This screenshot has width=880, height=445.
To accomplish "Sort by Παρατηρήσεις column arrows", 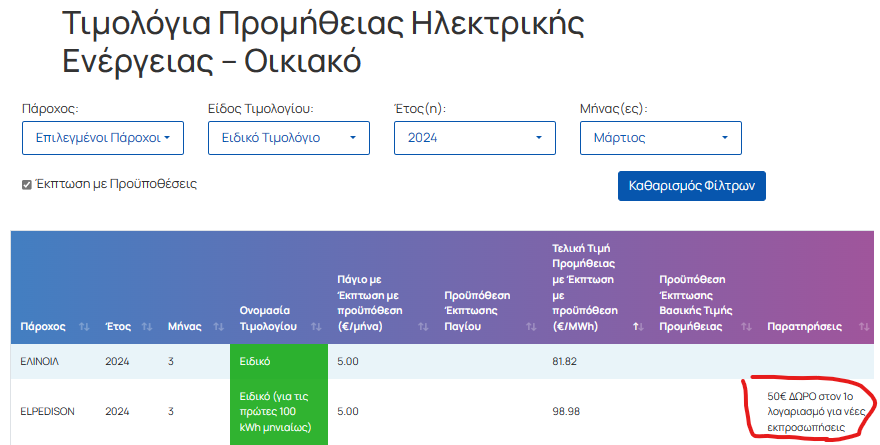I will coord(864,327).
